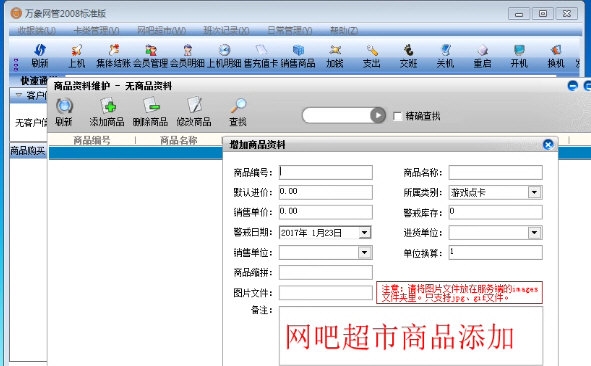591x366 pixels.
Task: Open the 进货单位 dropdown
Action: coord(534,233)
